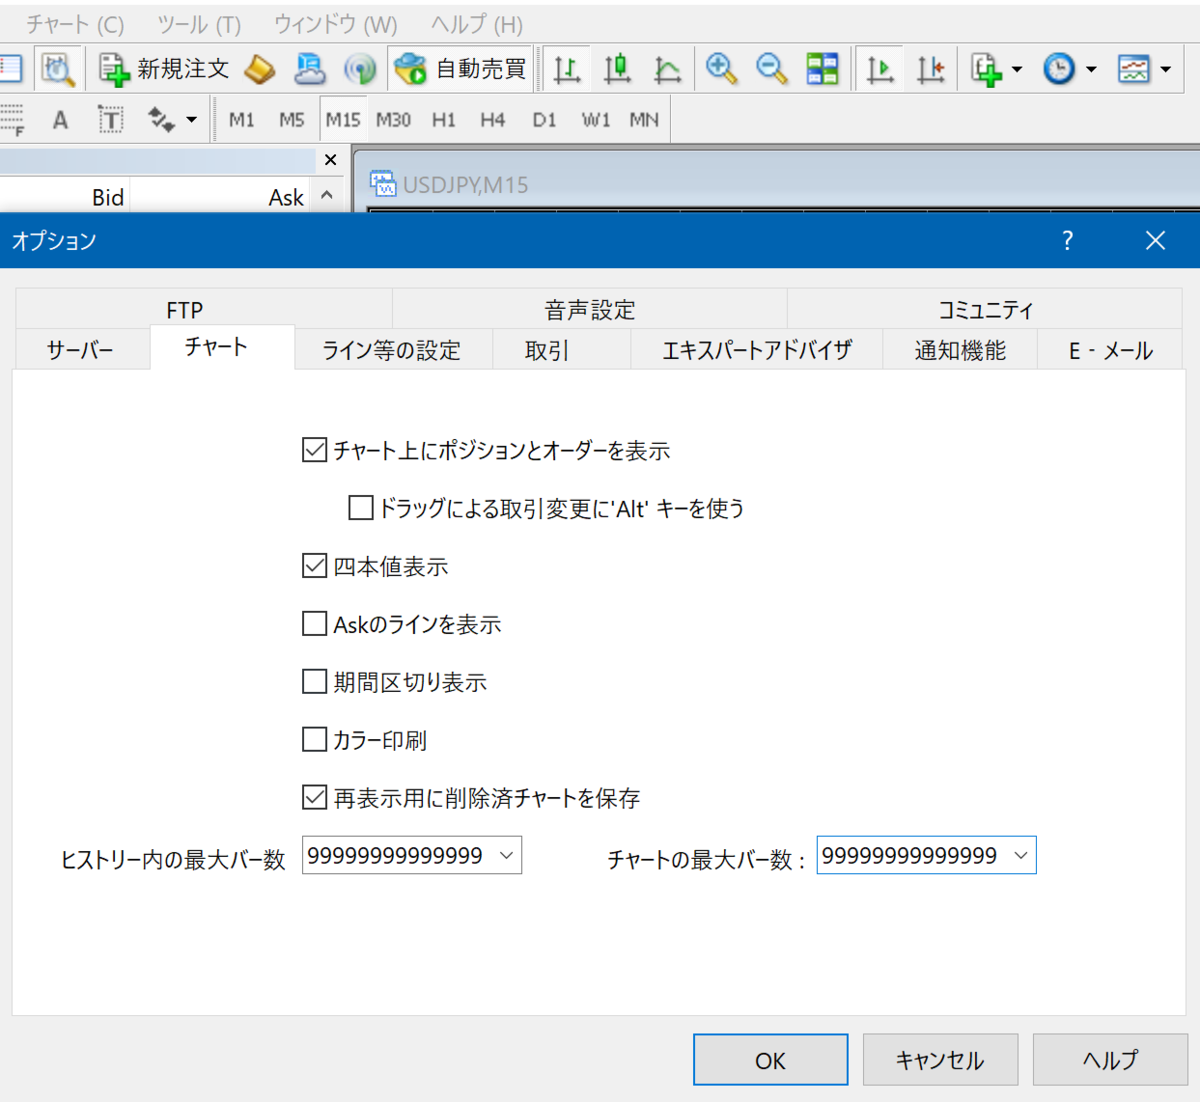Image resolution: width=1200 pixels, height=1102 pixels.
Task: Click the Market Watch magnifier icon
Action: (x=57, y=69)
